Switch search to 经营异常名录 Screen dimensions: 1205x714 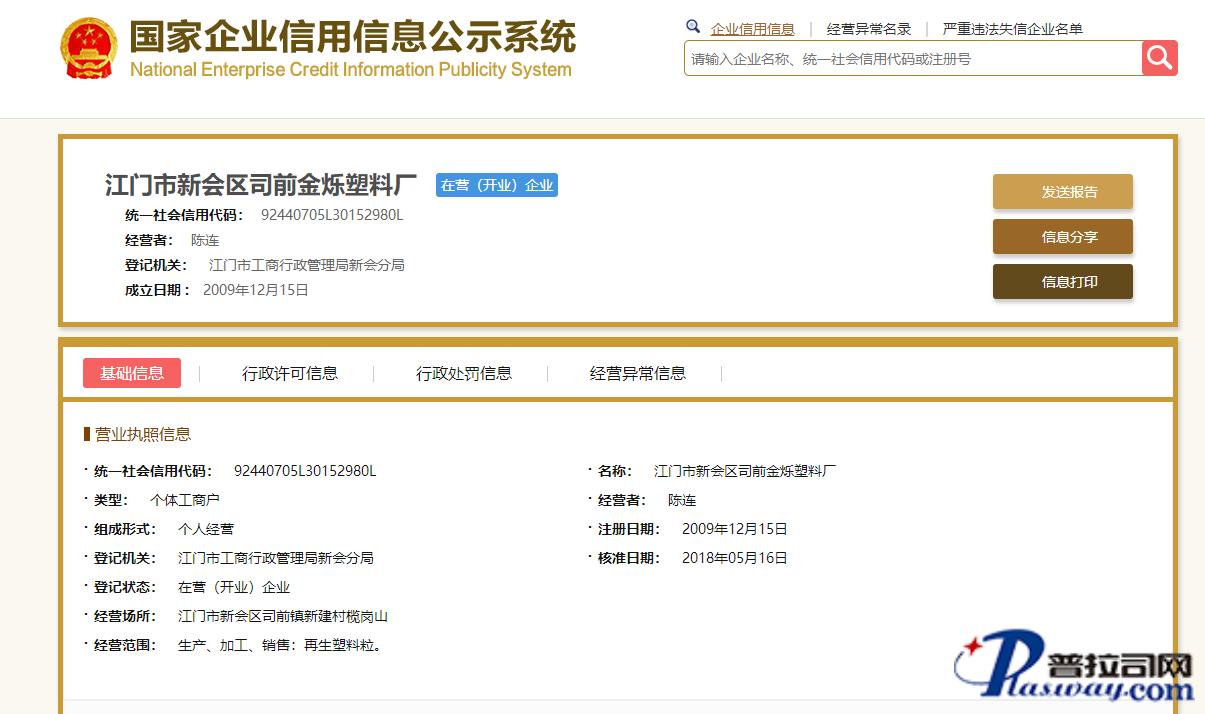[868, 29]
